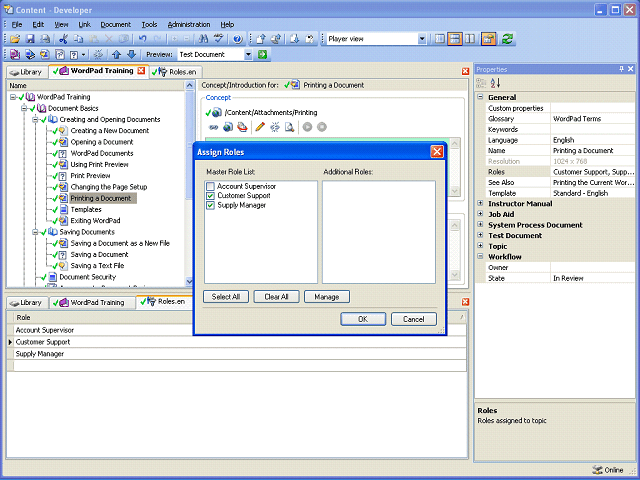Click the Properties sort A-Z icon
Viewport: 640px width, 480px height.
click(x=496, y=83)
